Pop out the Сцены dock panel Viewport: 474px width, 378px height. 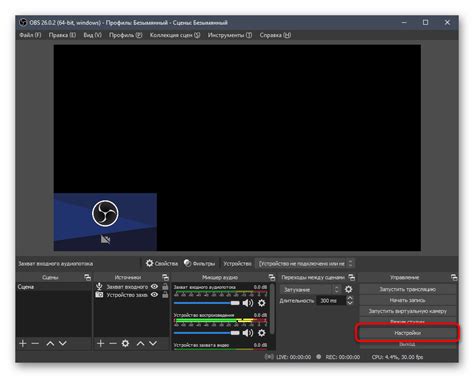(x=87, y=277)
